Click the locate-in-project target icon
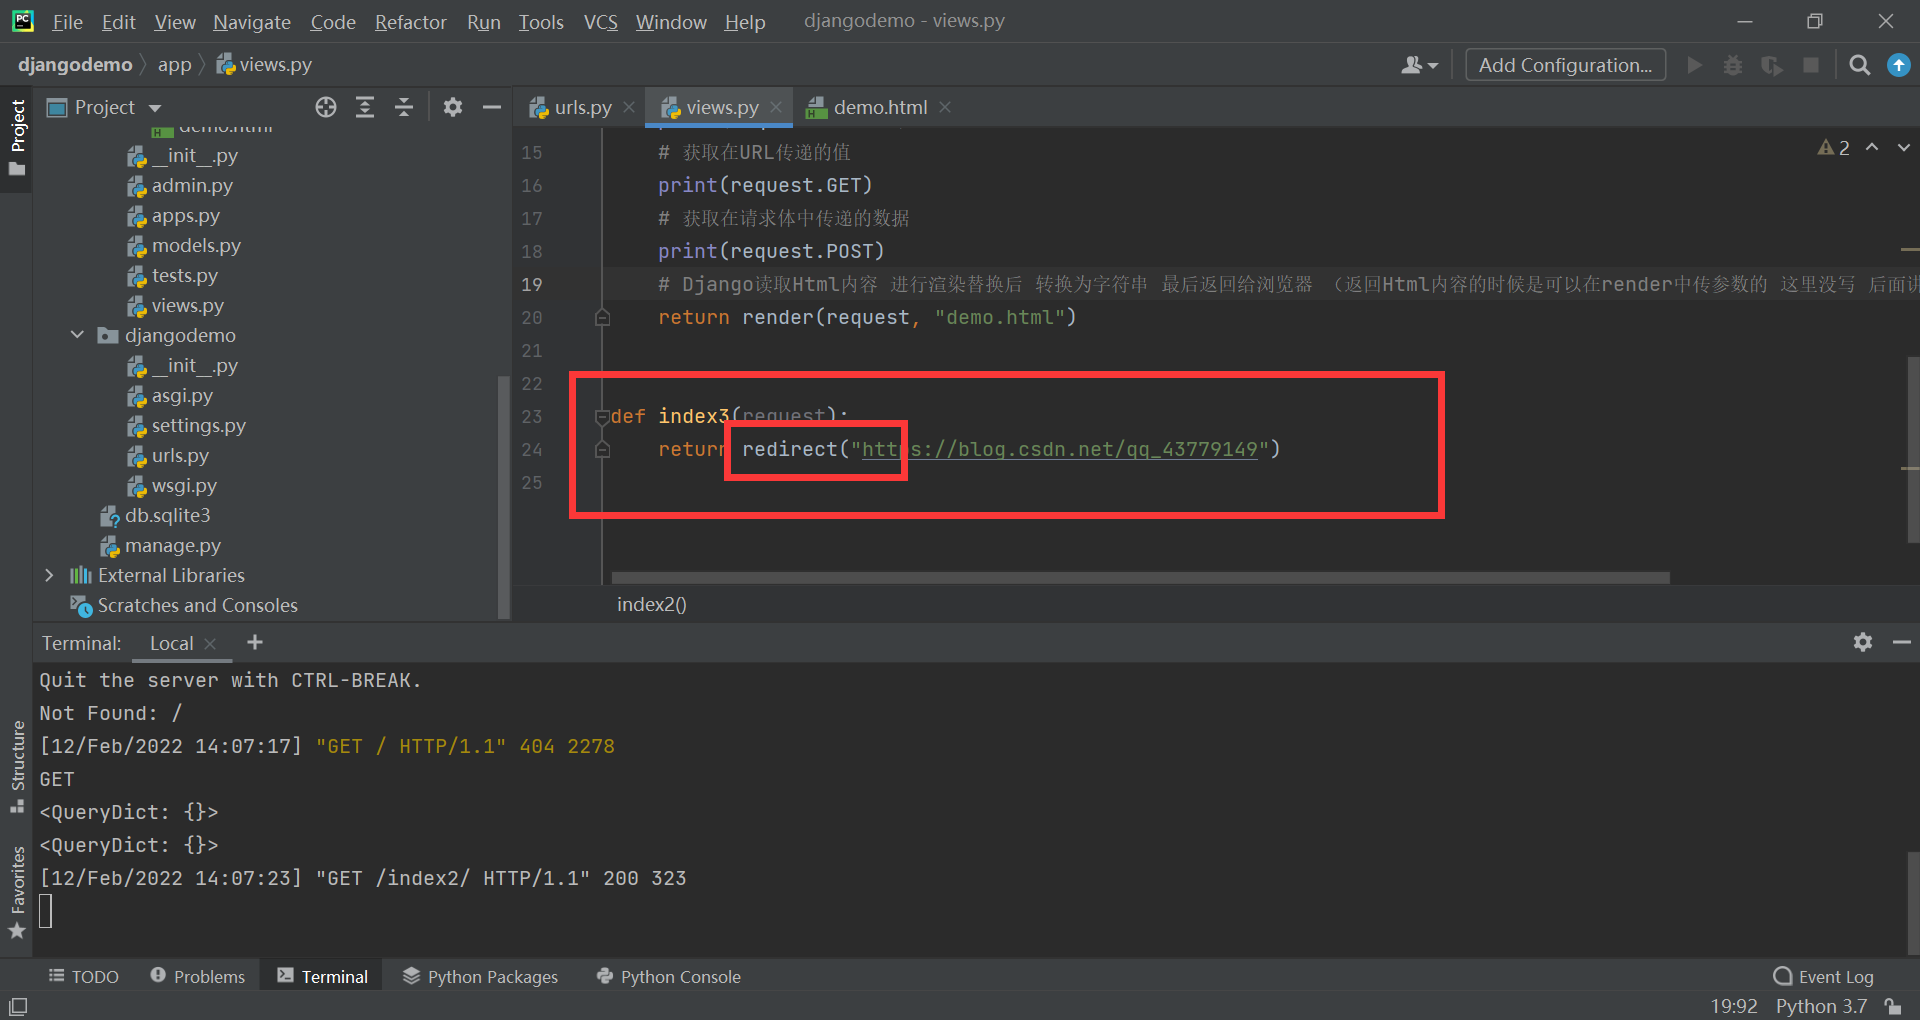Image resolution: width=1920 pixels, height=1020 pixels. (326, 107)
